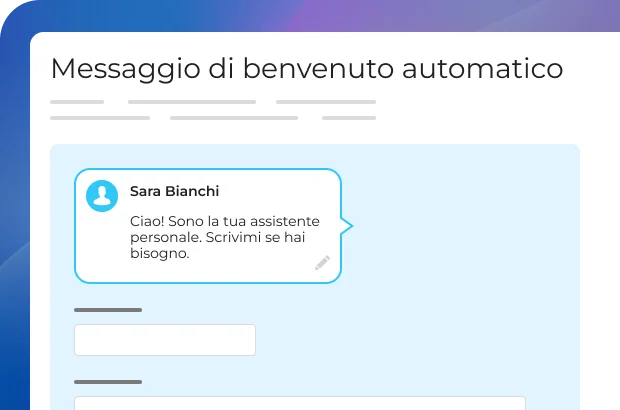Focus the short input field below the bubble
Image resolution: width=620 pixels, height=410 pixels.
[165, 340]
